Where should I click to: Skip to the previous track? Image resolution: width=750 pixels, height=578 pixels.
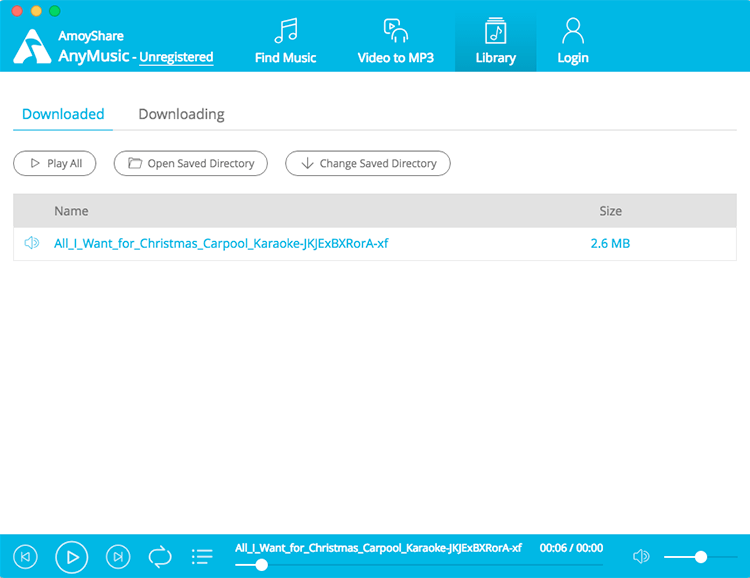(25, 557)
